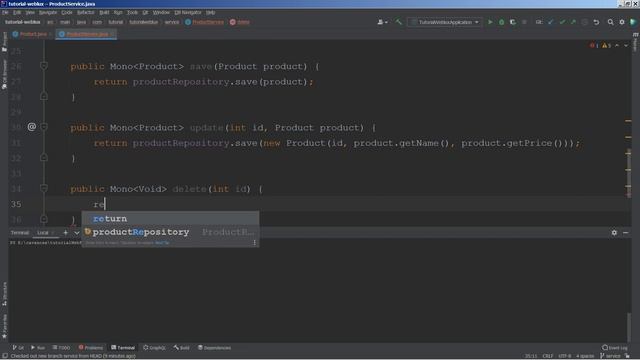Go to previous highlighted problem arrow
The width and height of the screenshot is (640, 360).
617,45
